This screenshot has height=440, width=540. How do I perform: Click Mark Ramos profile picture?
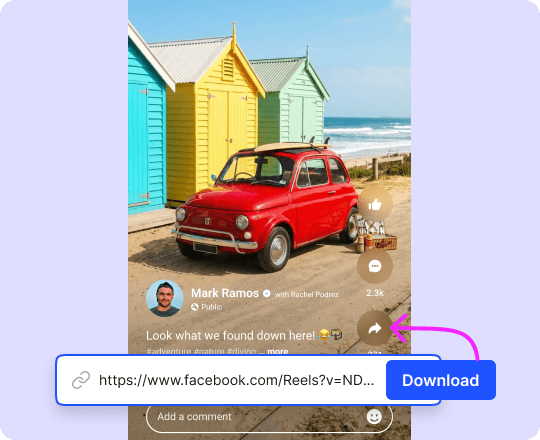point(165,298)
